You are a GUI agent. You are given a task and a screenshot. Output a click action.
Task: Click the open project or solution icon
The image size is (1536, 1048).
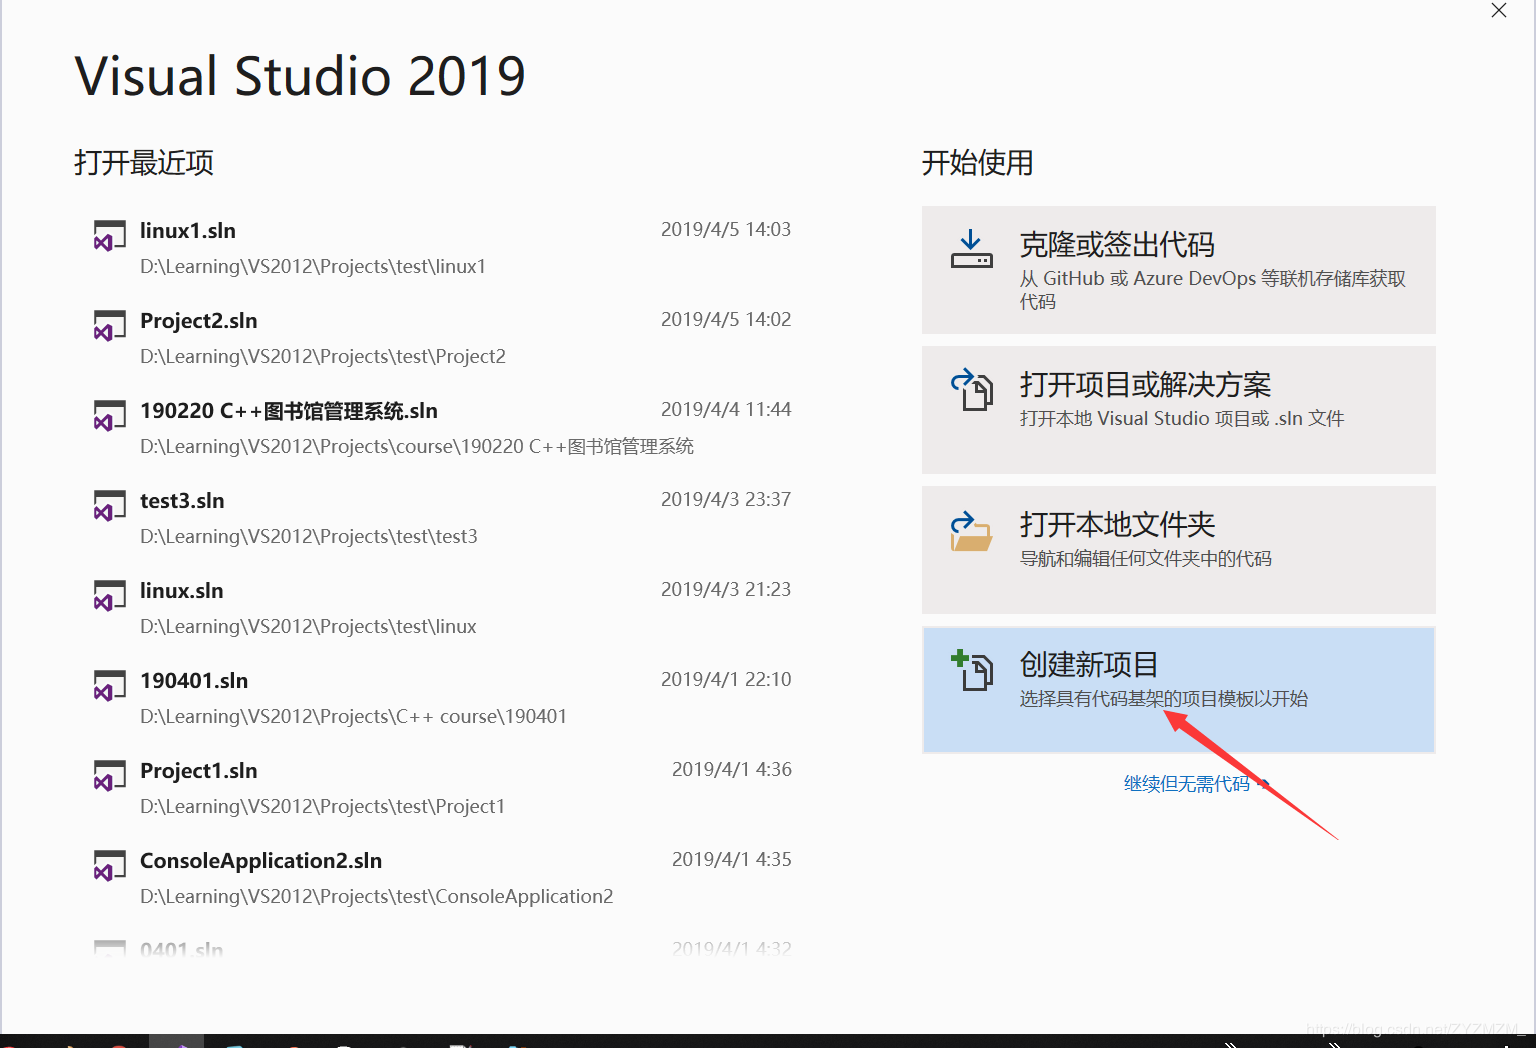tap(971, 389)
